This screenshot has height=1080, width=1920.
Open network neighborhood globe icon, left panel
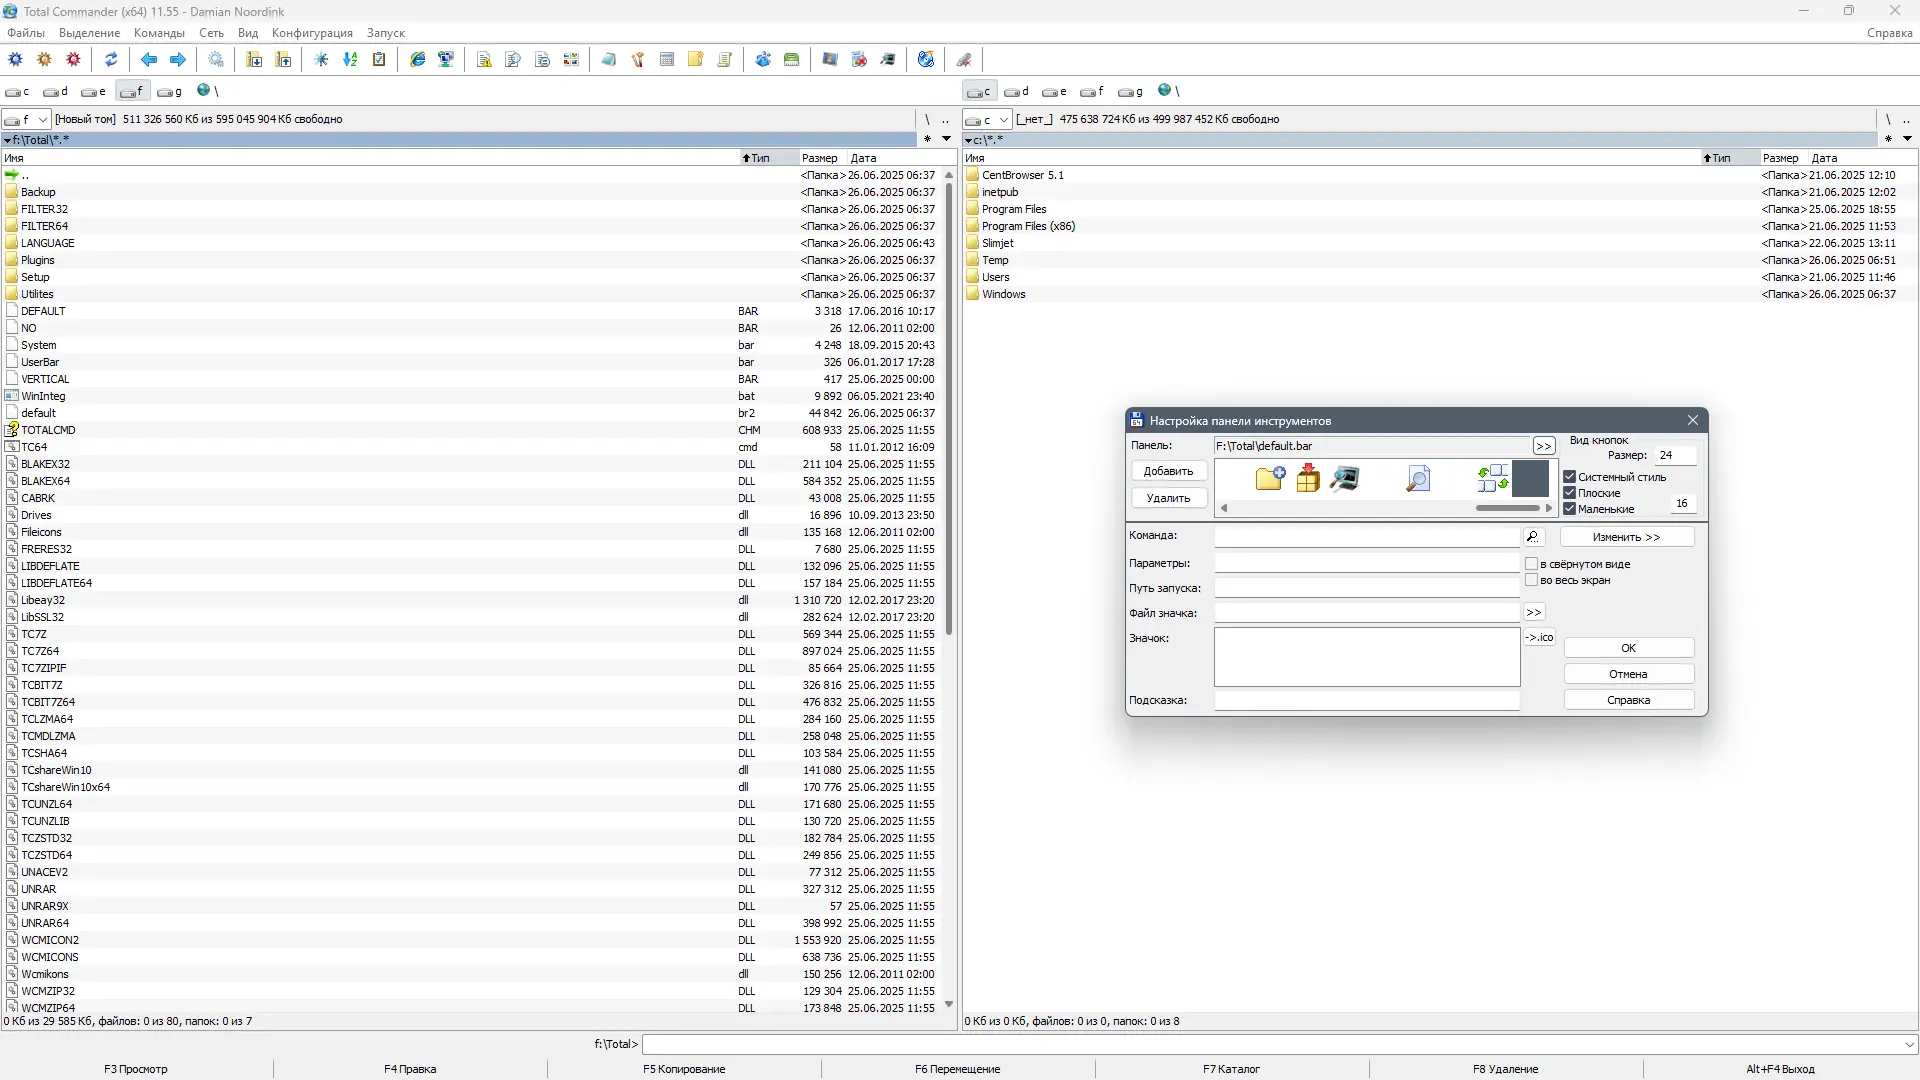pyautogui.click(x=204, y=91)
